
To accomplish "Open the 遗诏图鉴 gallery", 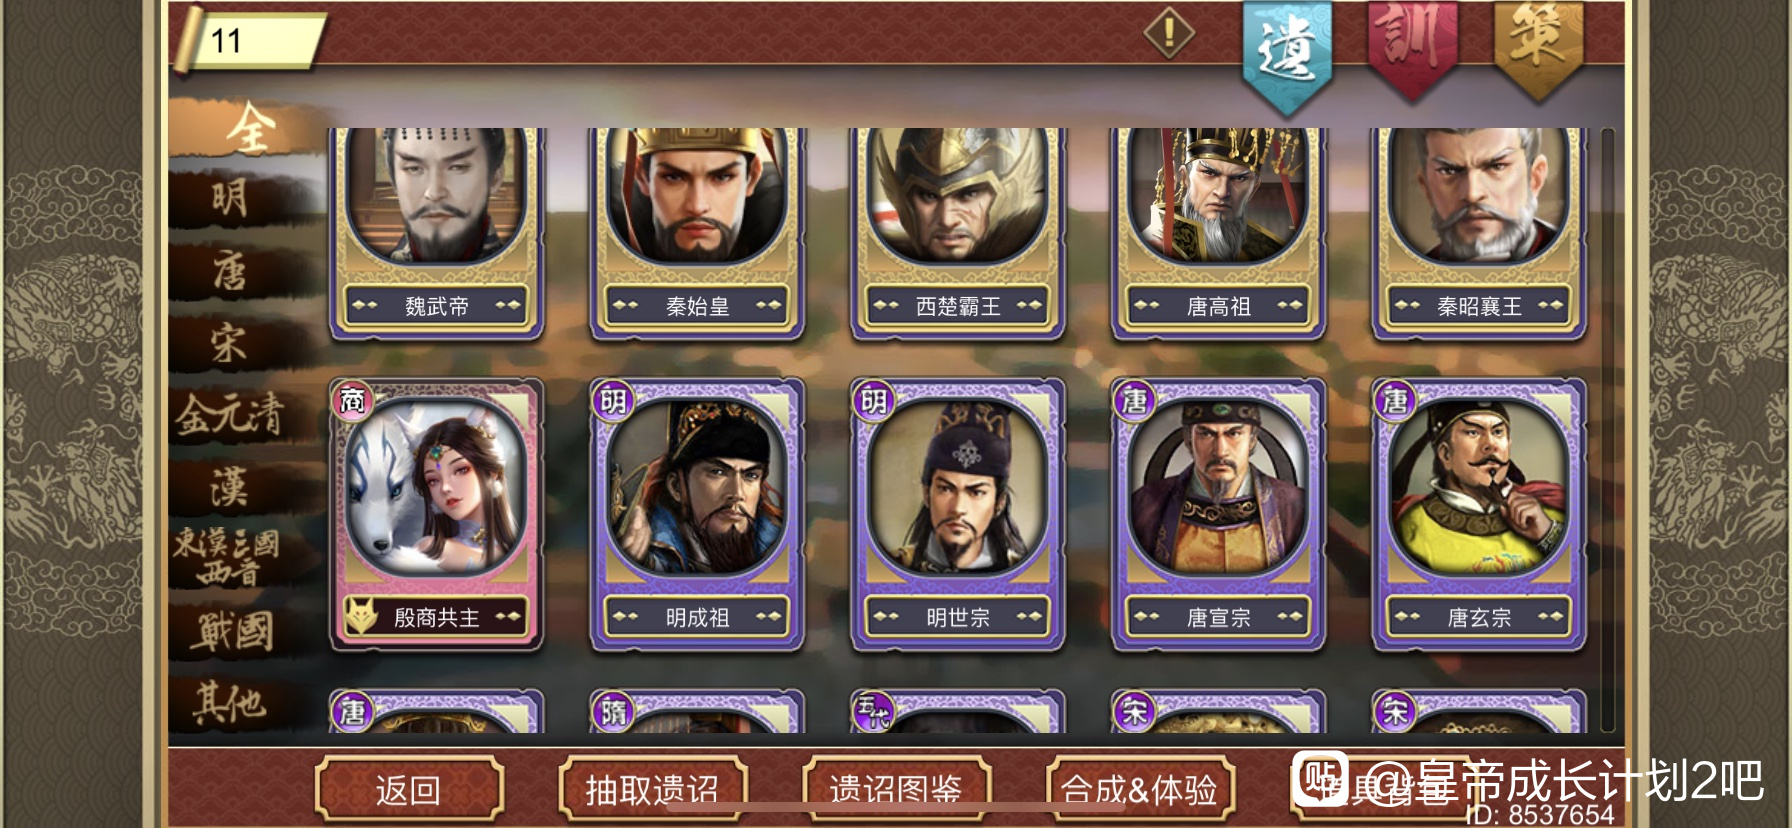I will coord(896,790).
